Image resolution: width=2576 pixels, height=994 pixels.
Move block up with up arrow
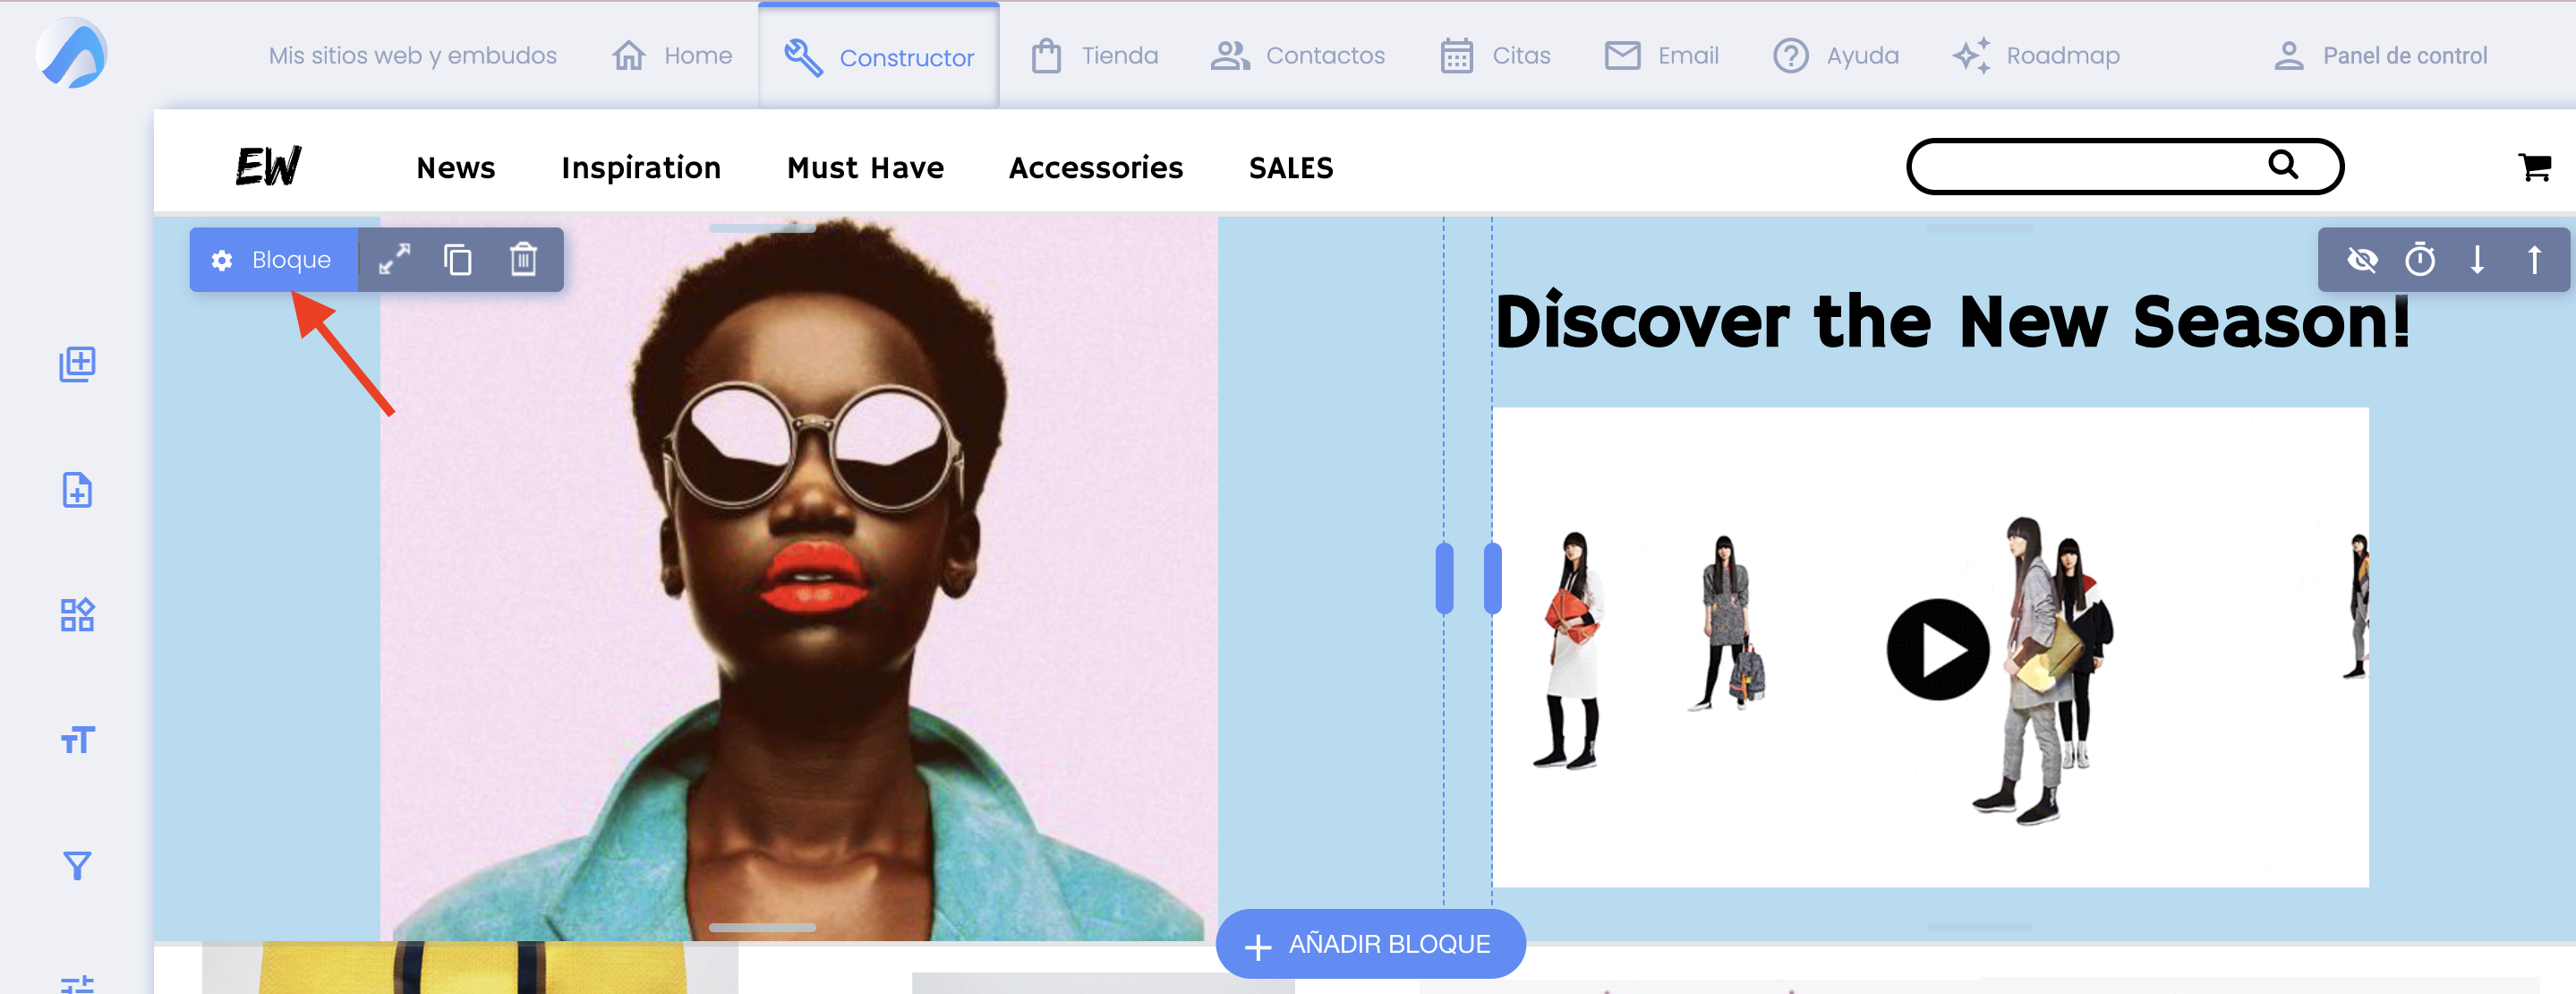point(2534,260)
